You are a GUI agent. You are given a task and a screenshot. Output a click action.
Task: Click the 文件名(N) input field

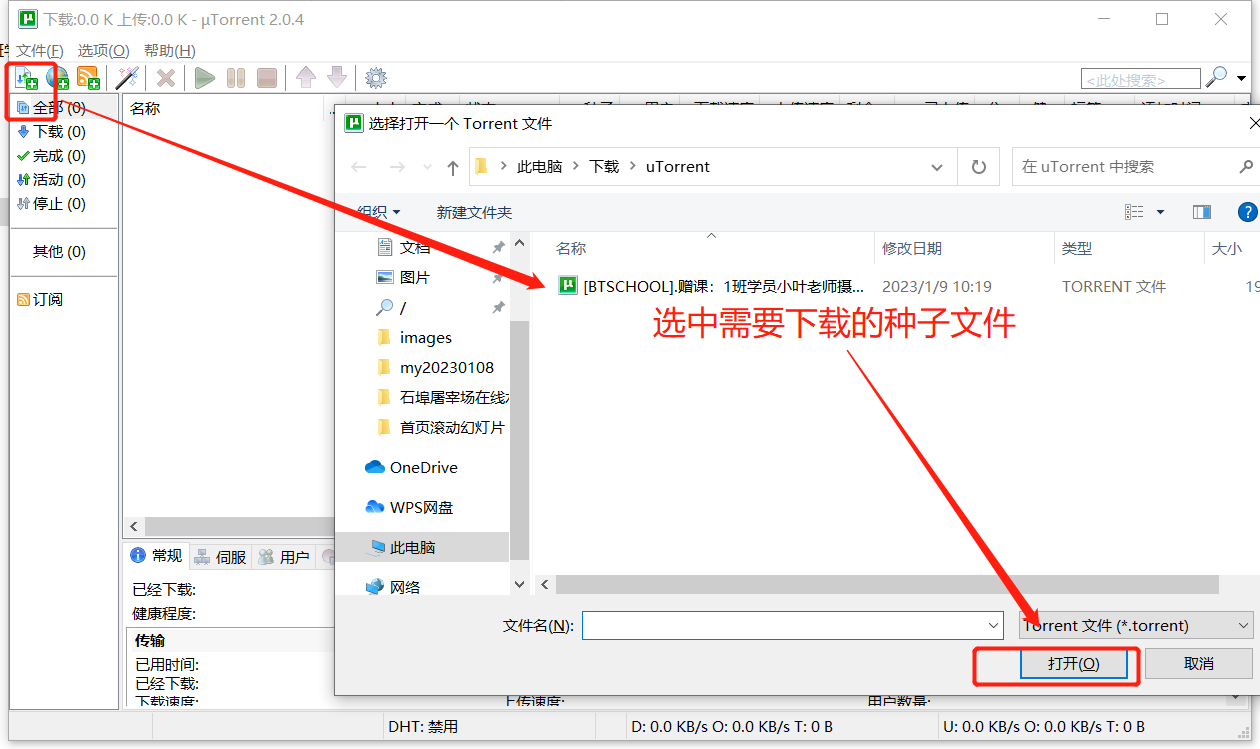[783, 626]
